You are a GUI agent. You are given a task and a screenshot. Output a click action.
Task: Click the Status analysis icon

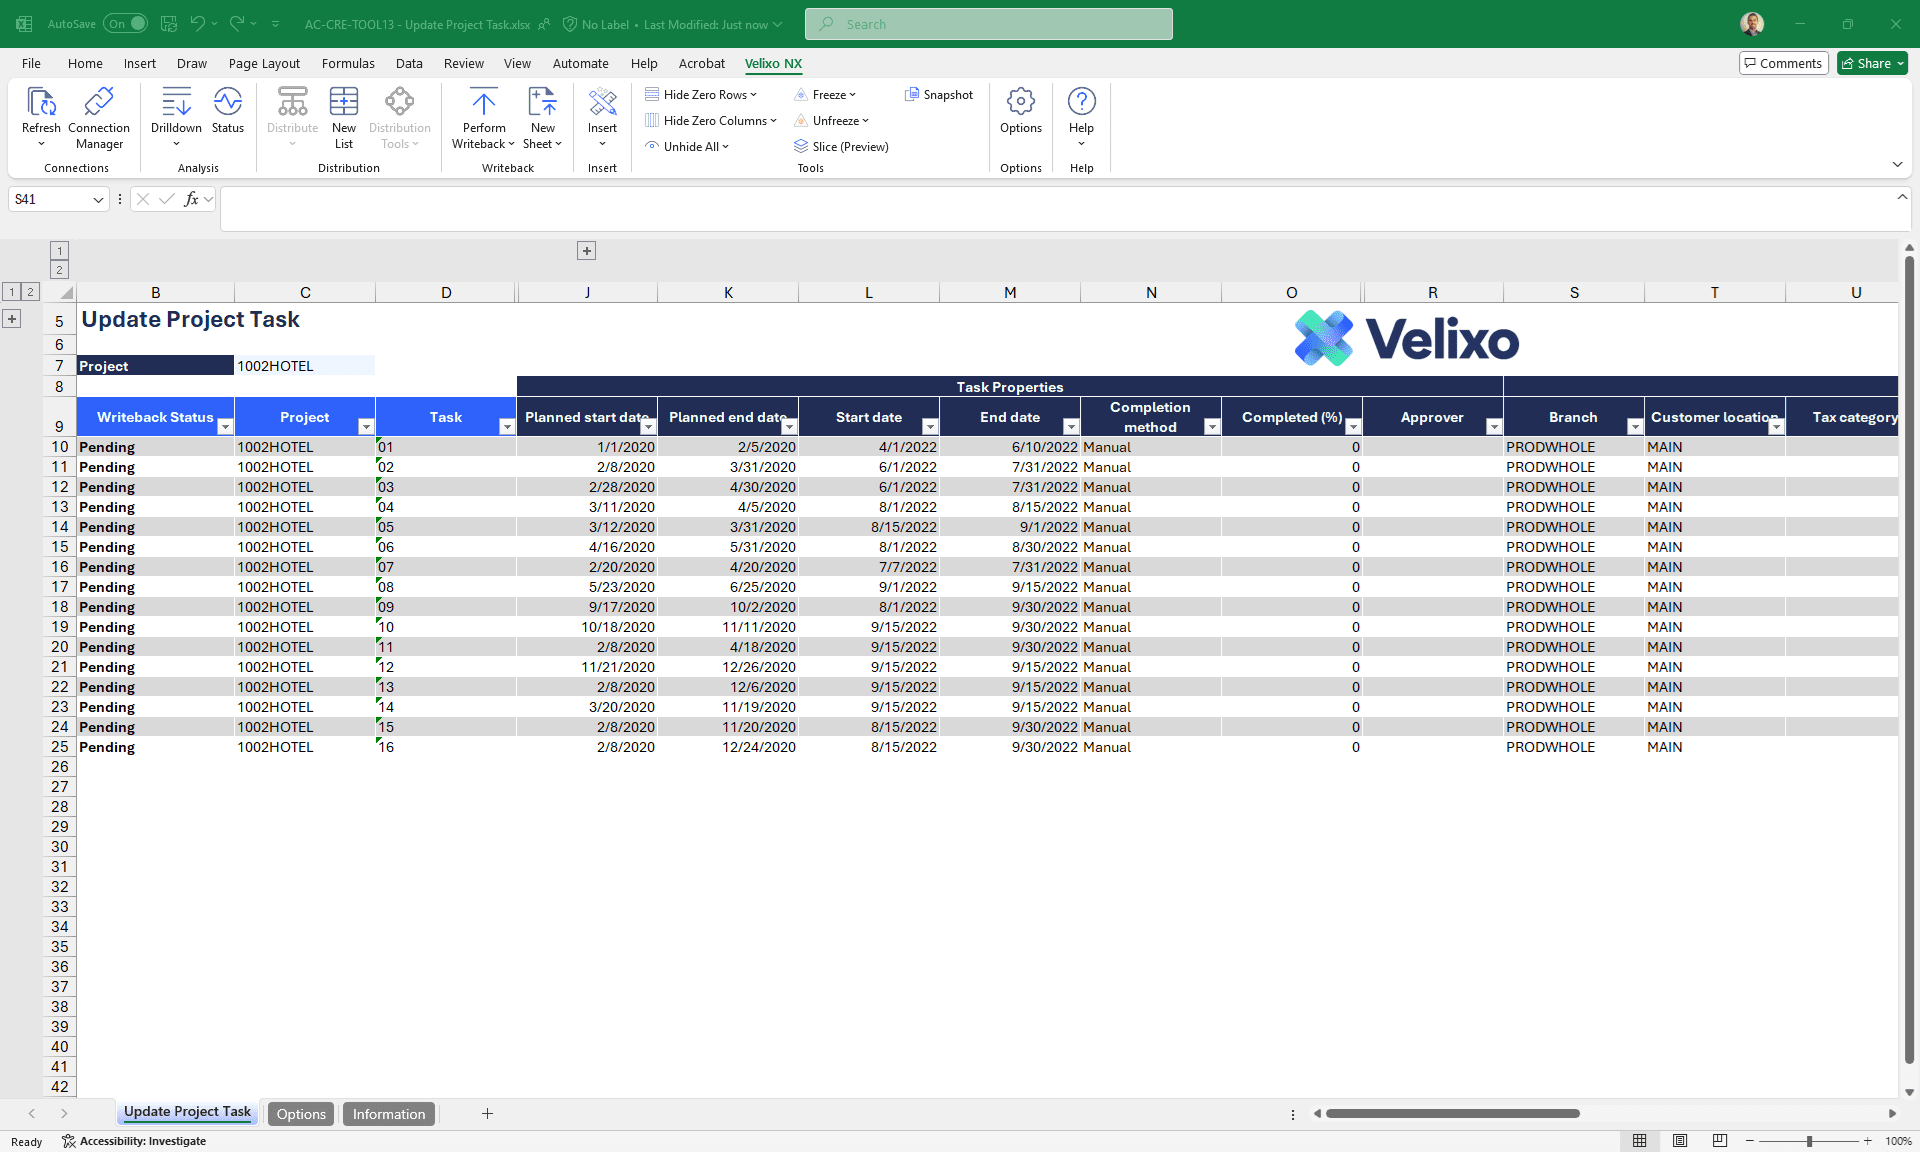click(227, 102)
